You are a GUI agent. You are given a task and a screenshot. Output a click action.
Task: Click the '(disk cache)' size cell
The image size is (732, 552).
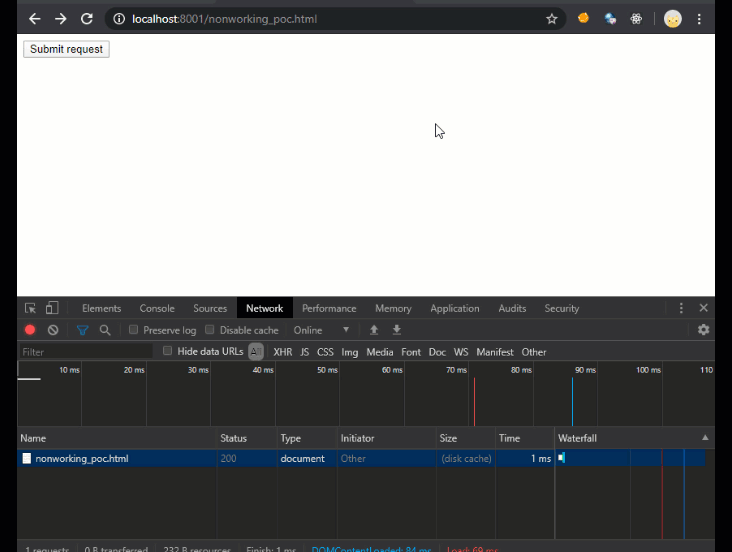(x=466, y=459)
